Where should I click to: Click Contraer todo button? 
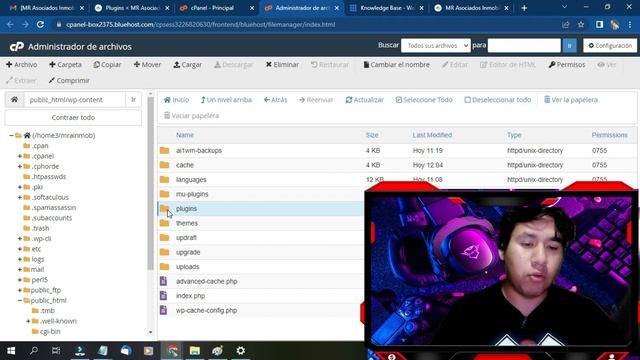73,118
